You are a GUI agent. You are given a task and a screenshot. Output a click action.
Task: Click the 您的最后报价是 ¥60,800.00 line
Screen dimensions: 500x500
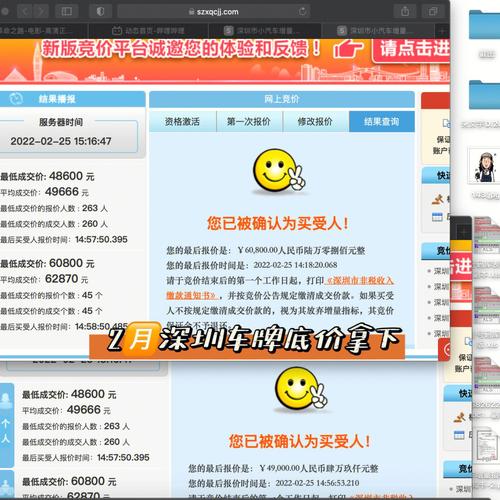click(x=266, y=250)
